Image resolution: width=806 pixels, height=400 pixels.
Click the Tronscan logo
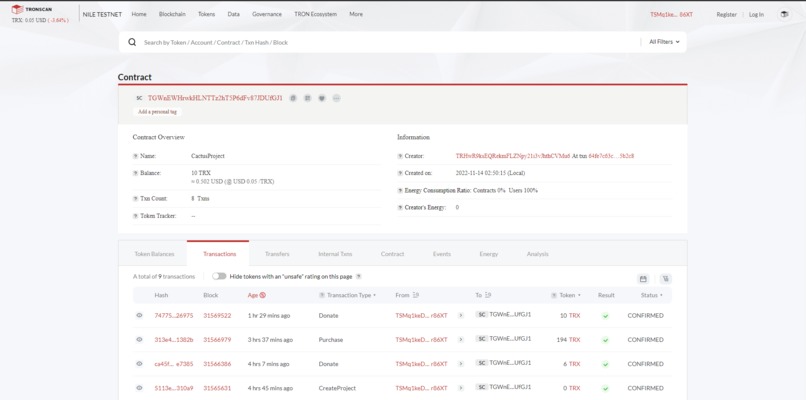pyautogui.click(x=32, y=9)
